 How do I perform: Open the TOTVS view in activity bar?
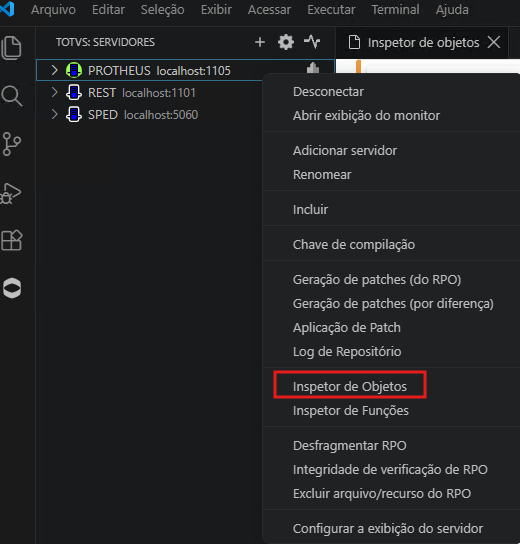pos(12,288)
